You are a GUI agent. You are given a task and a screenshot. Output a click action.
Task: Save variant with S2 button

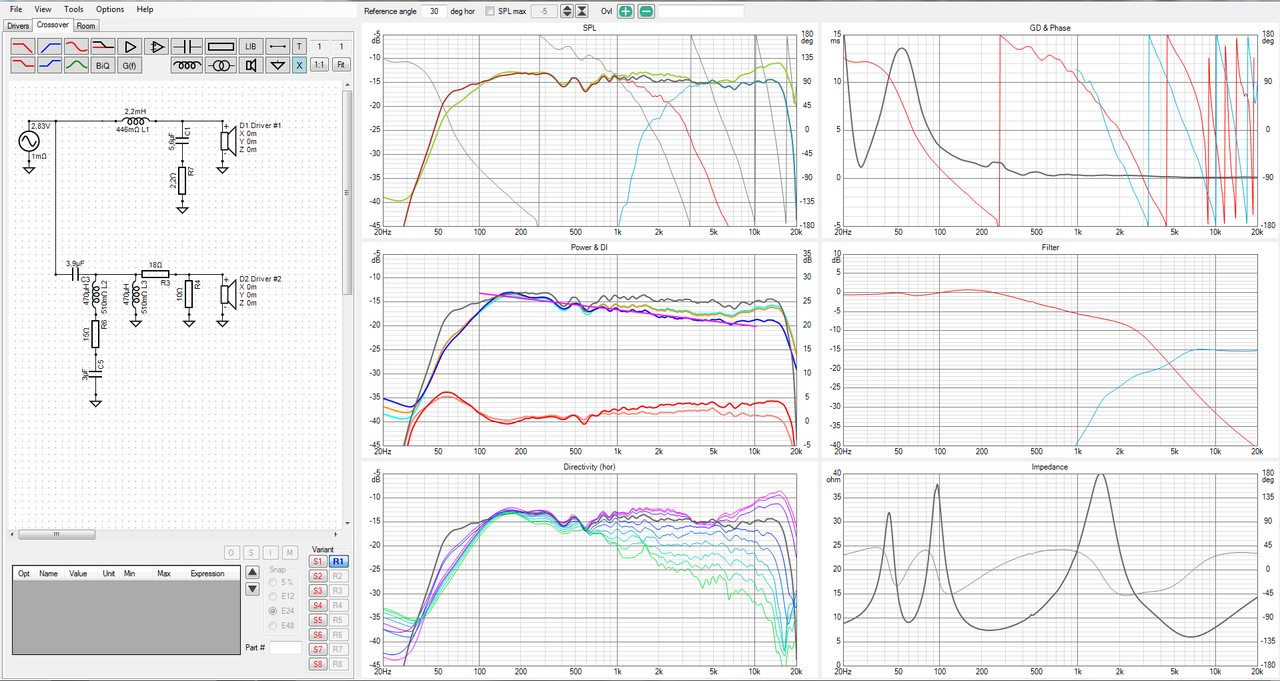(x=318, y=576)
